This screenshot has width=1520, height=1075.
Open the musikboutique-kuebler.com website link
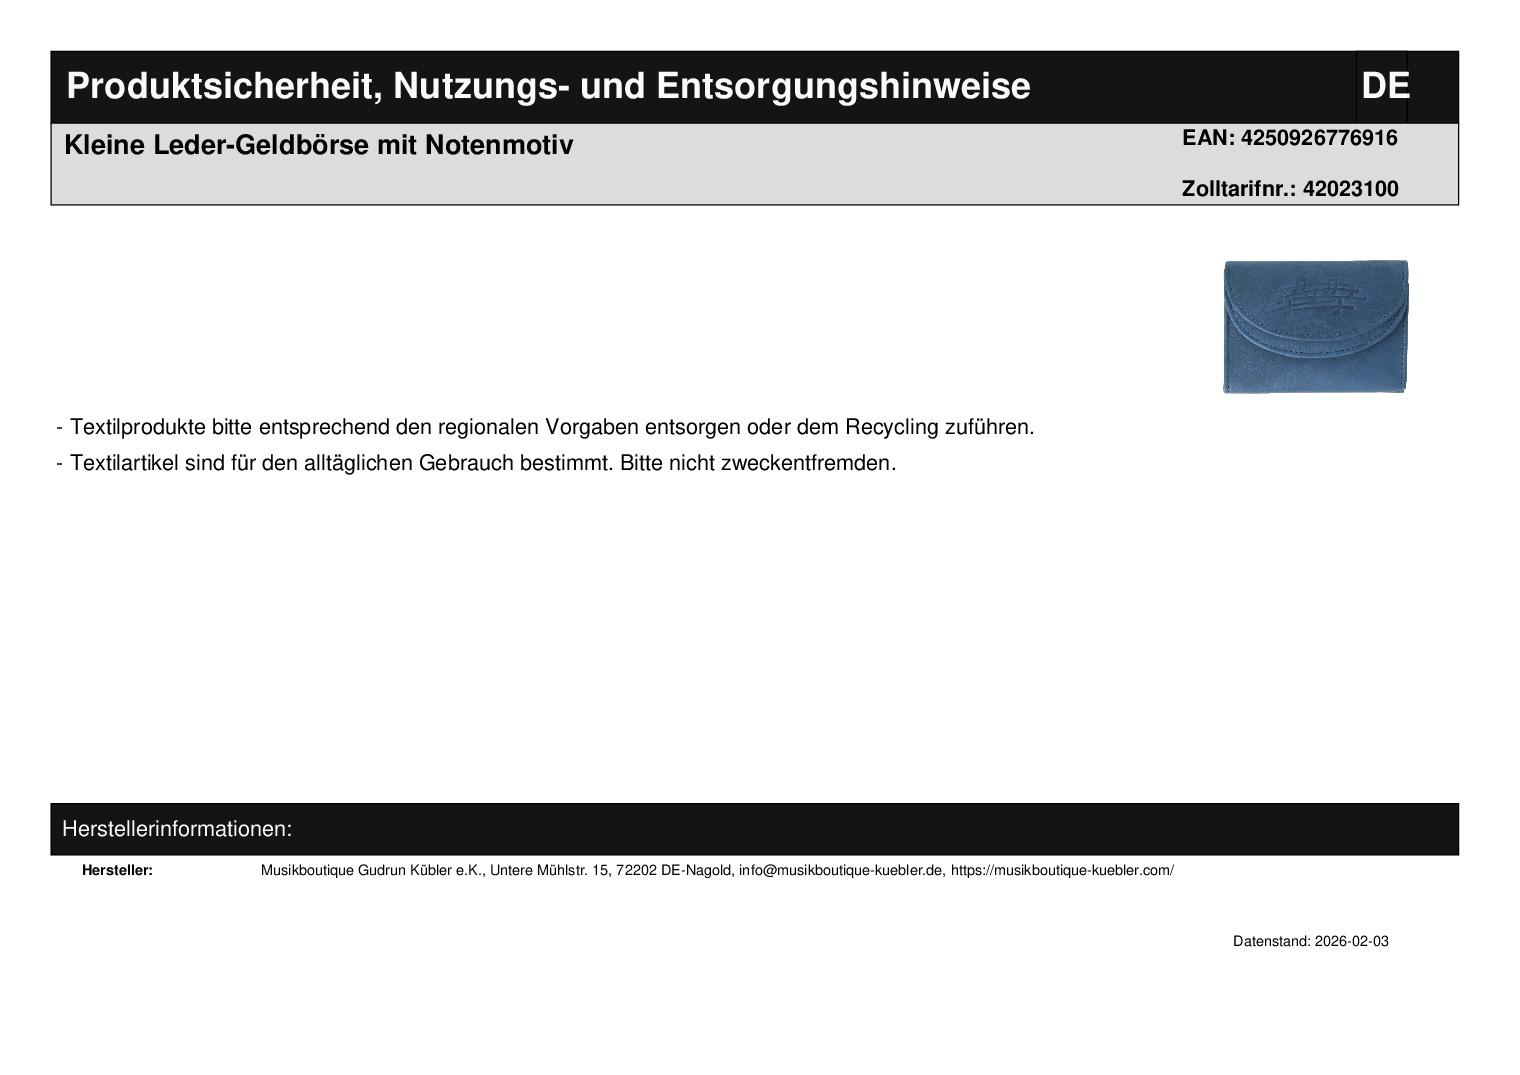click(1062, 870)
